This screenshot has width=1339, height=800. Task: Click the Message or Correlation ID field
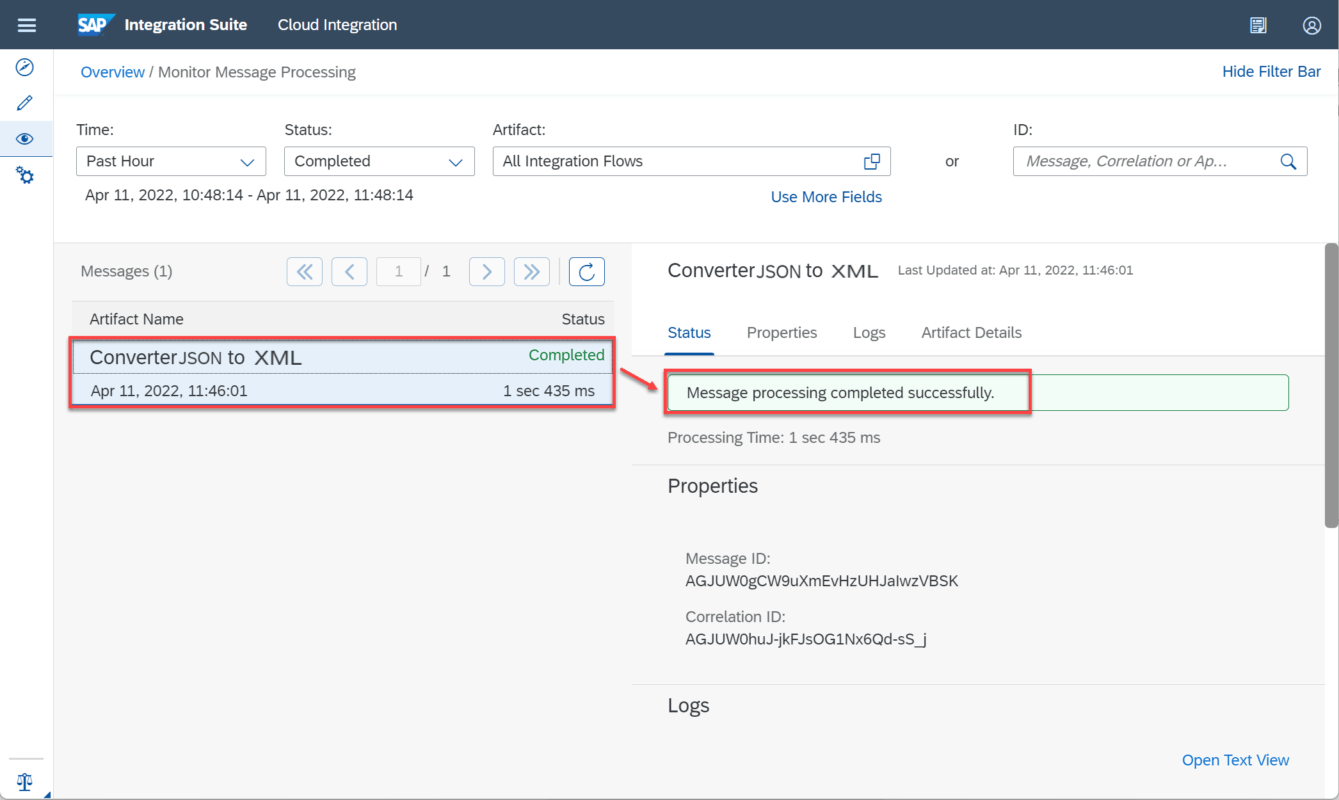tap(1160, 161)
